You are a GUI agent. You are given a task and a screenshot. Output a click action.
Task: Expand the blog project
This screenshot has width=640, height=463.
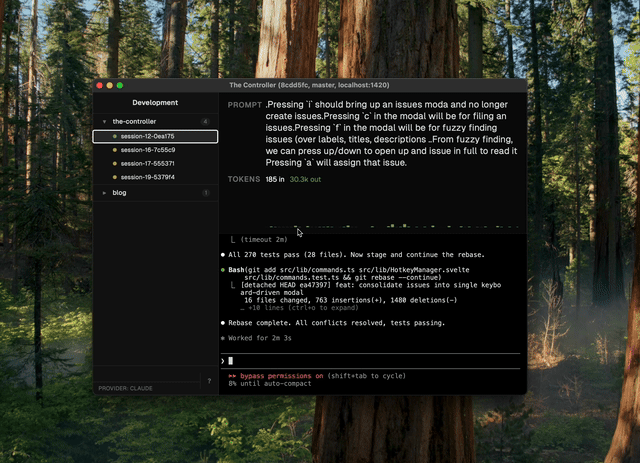[104, 193]
